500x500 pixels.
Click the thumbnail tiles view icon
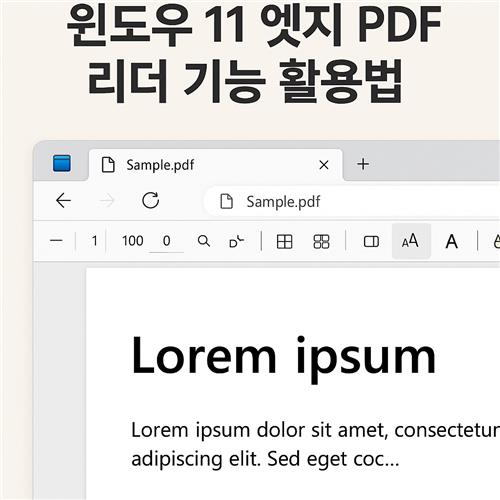(x=321, y=242)
